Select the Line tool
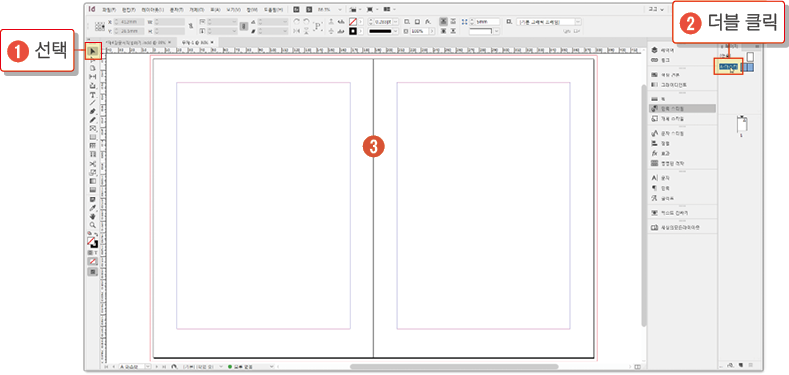The height and width of the screenshot is (375, 789). [x=93, y=102]
